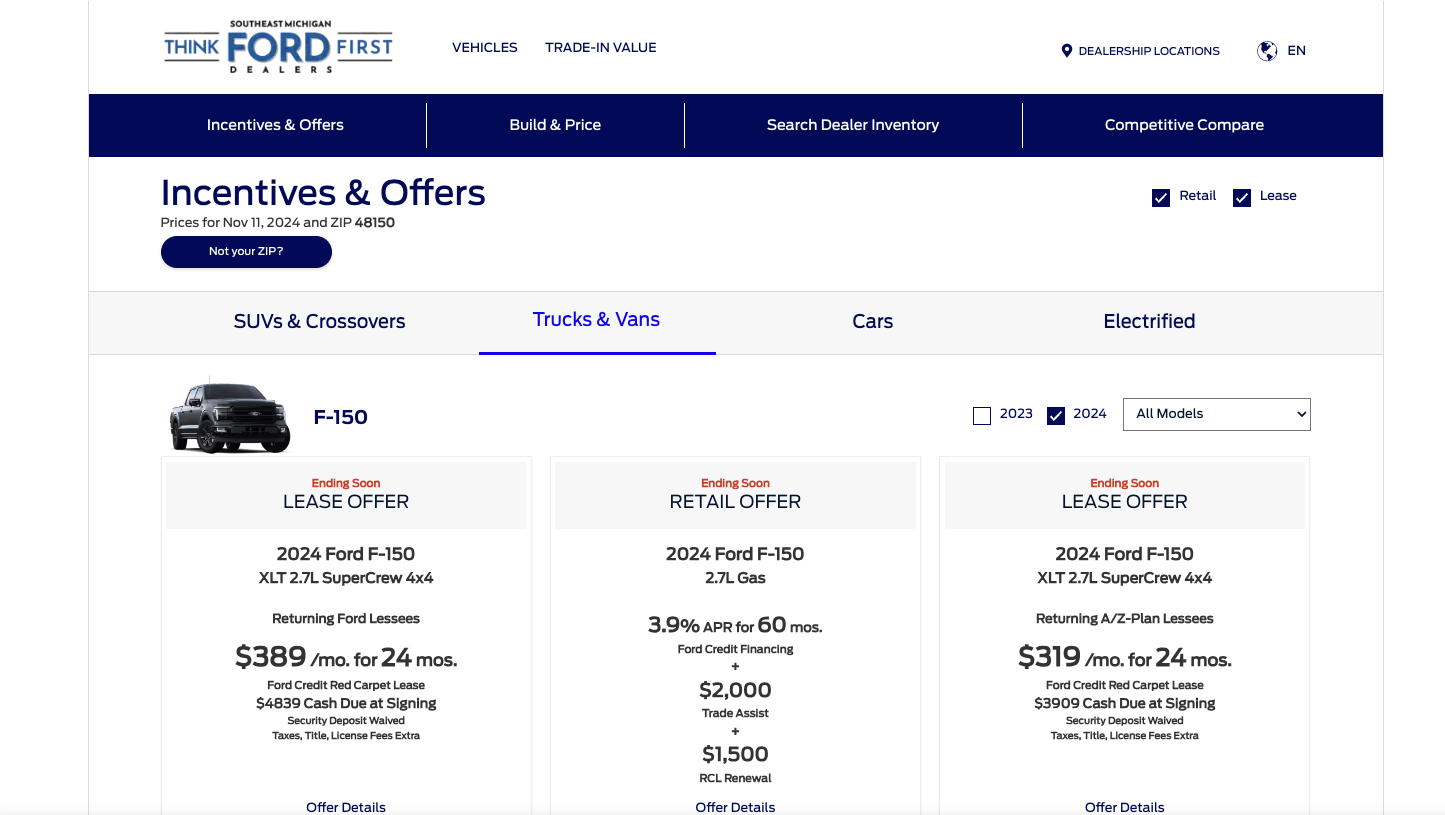Click the Think Ford First dealers logo
This screenshot has width=1445, height=815.
[x=278, y=47]
